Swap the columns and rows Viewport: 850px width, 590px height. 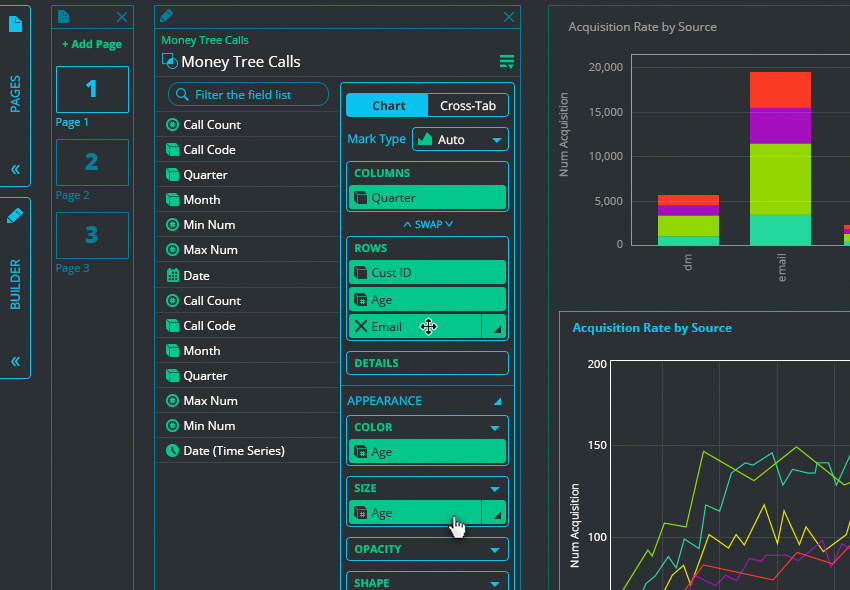point(428,224)
